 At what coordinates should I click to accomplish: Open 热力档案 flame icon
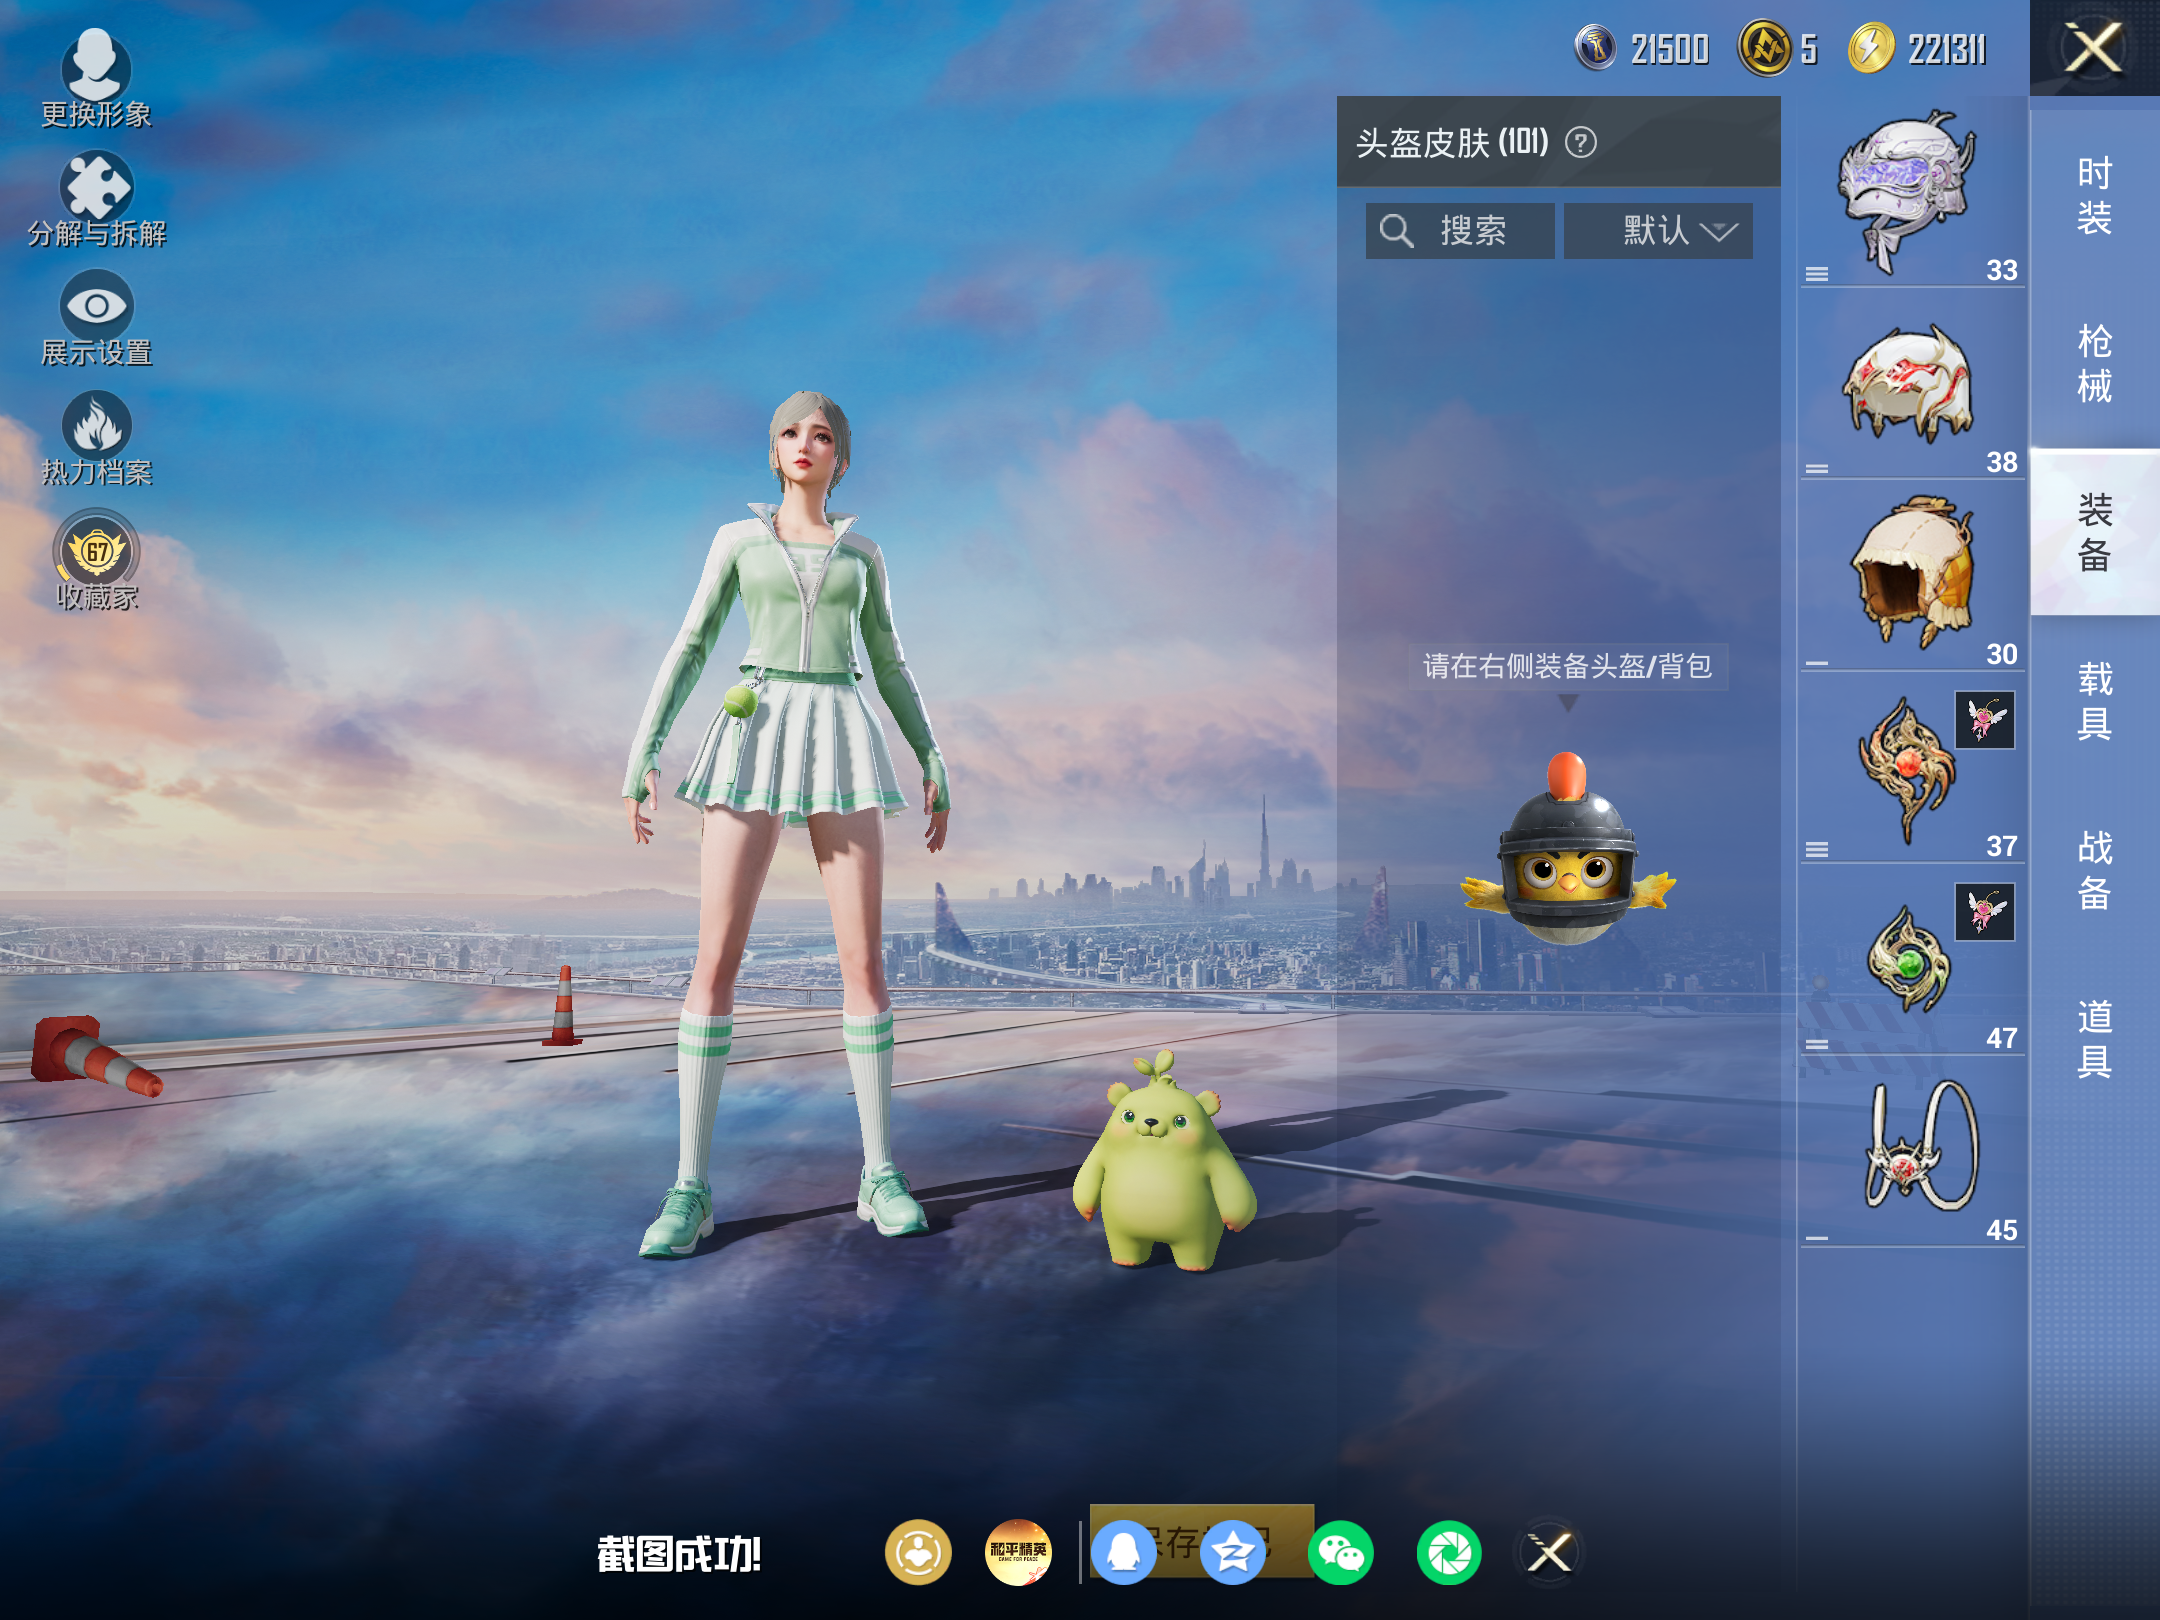pyautogui.click(x=96, y=438)
